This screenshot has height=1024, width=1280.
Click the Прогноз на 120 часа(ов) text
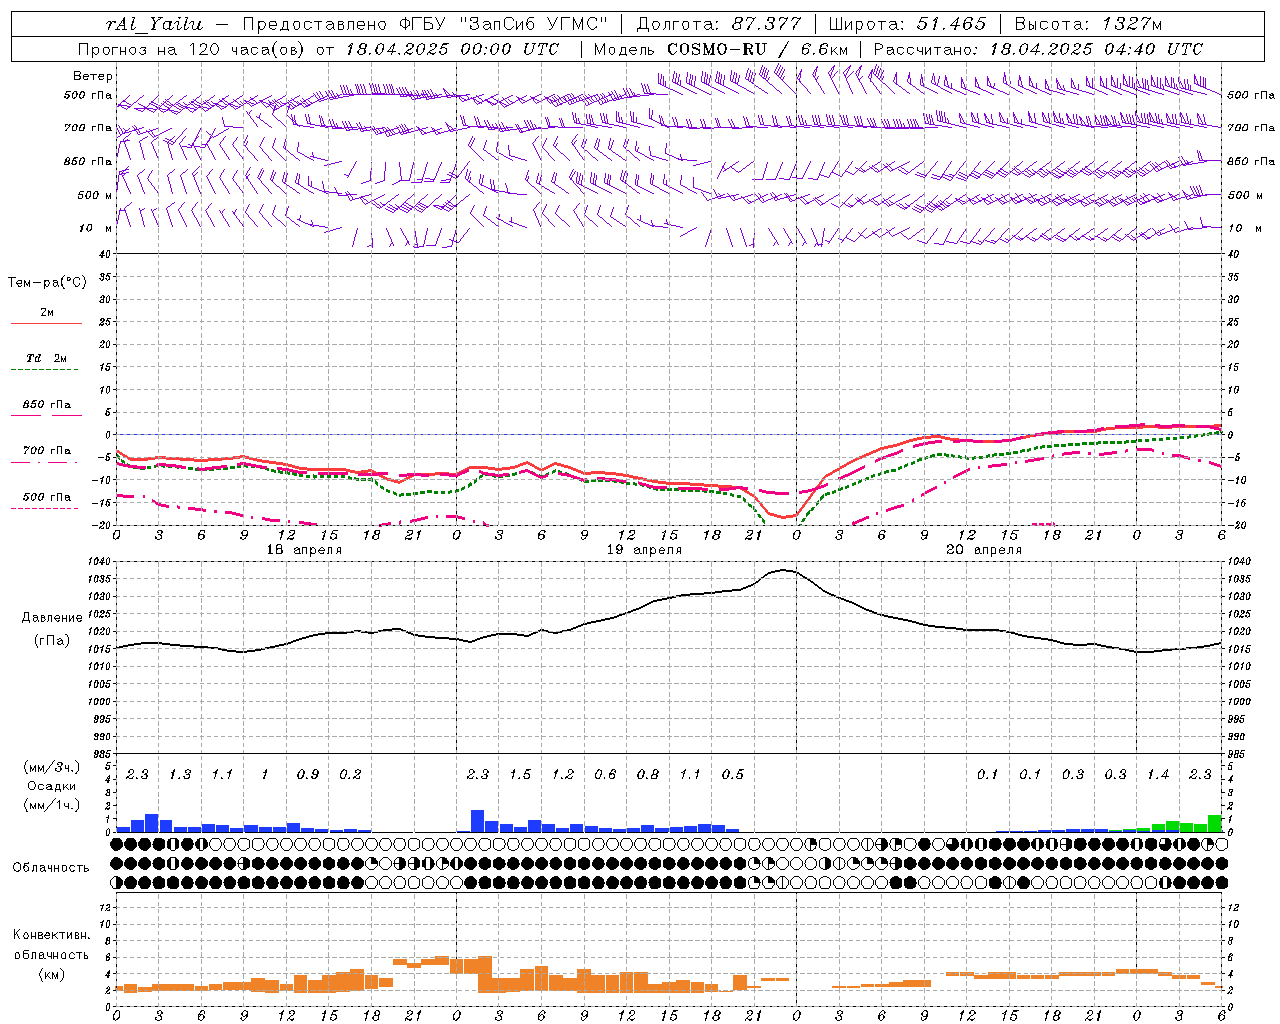tap(192, 49)
